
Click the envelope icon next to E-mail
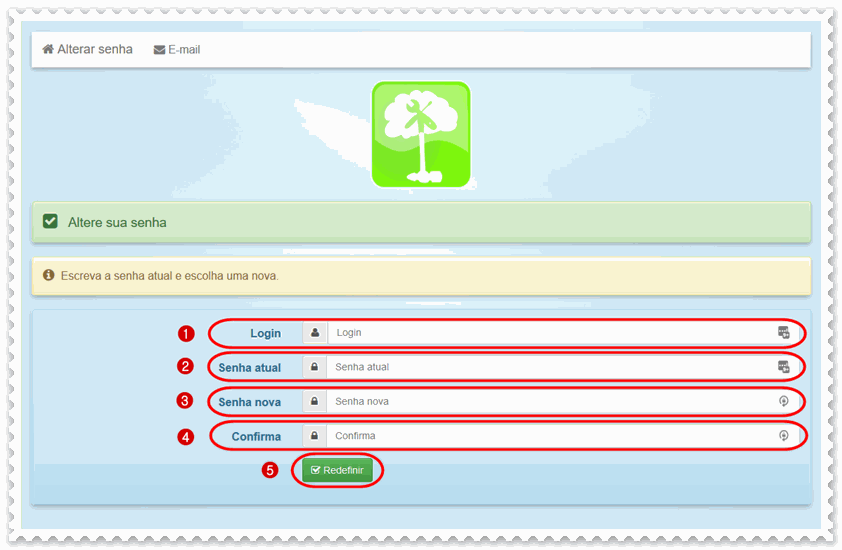(x=159, y=50)
